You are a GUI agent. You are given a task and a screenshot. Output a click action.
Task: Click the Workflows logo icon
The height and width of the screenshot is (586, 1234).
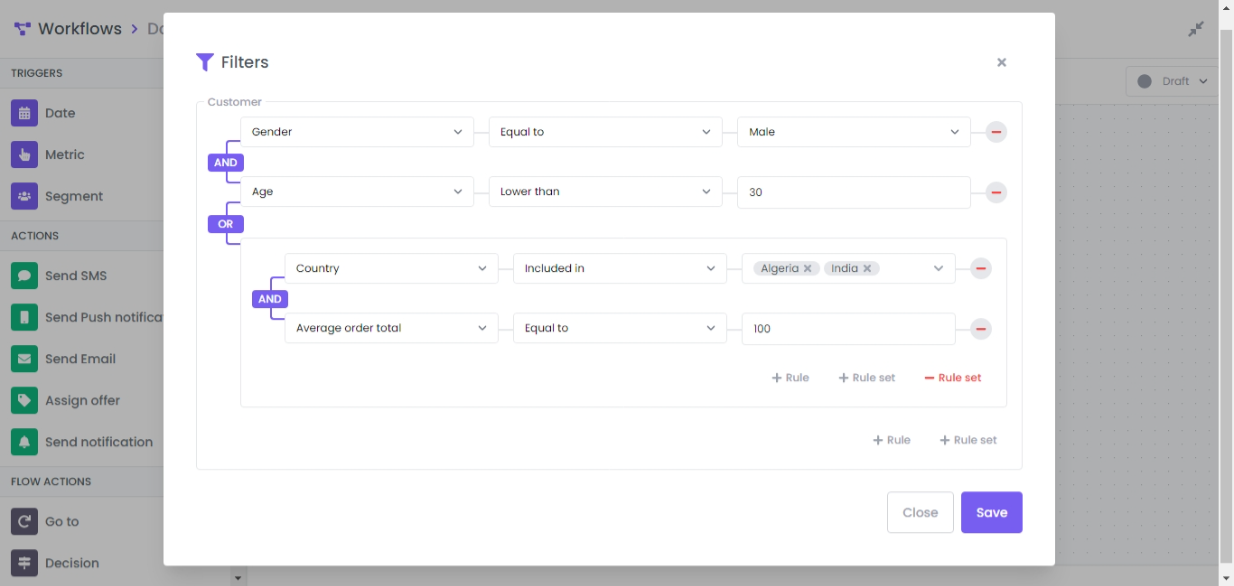[22, 29]
